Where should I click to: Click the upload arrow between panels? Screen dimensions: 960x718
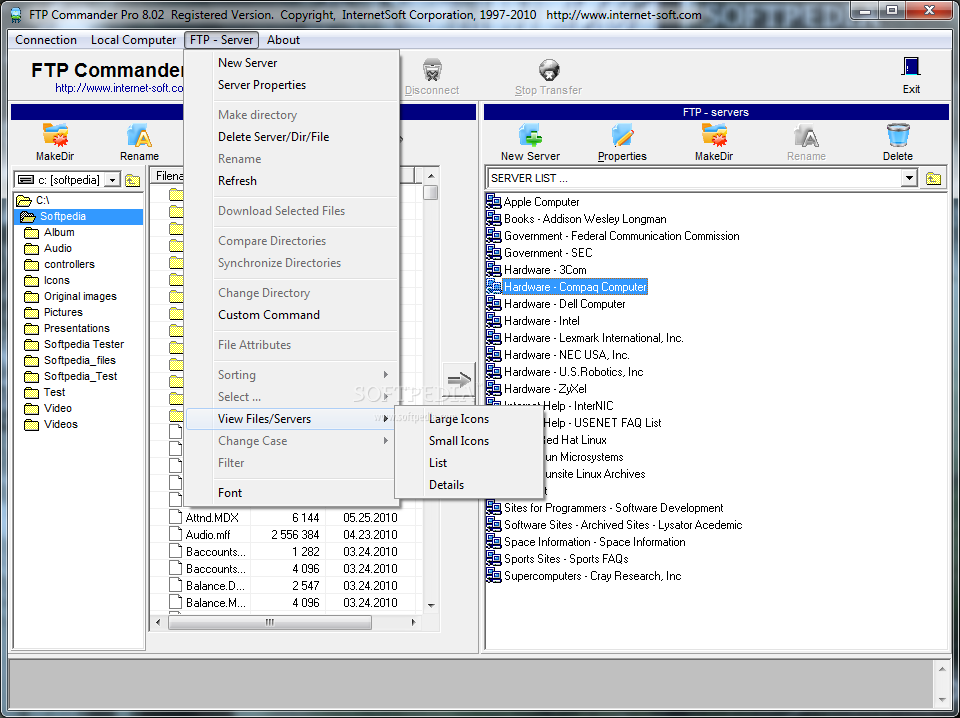point(459,380)
